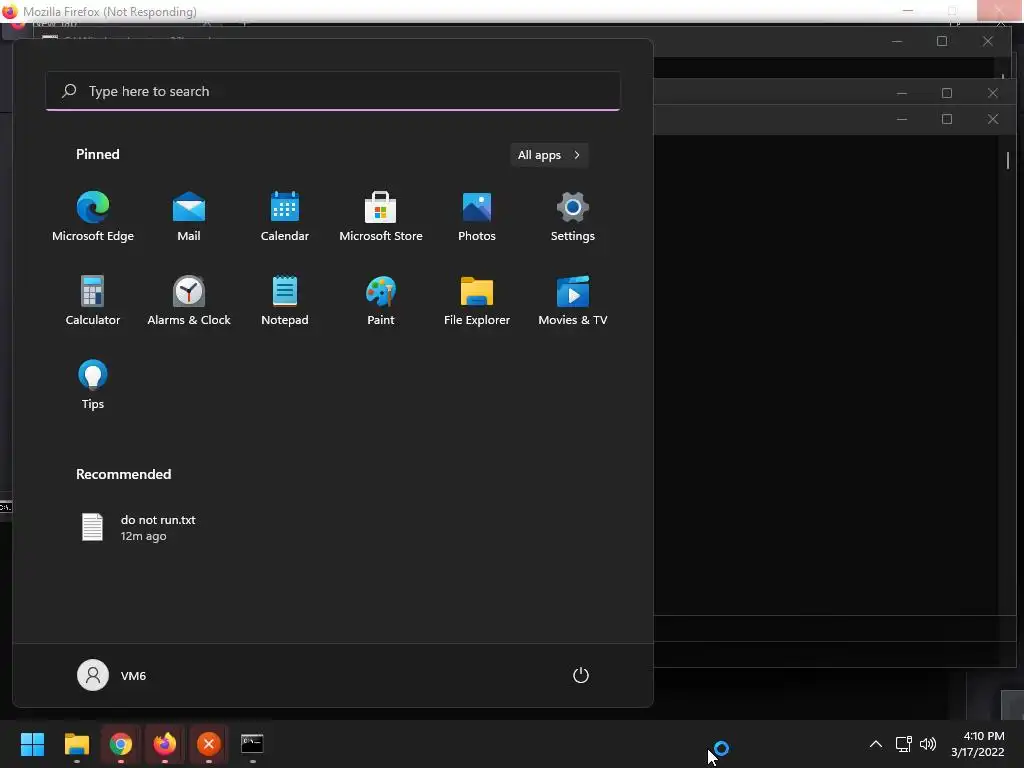Viewport: 1024px width, 768px height.
Task: Click the Type here to search box
Action: pyautogui.click(x=333, y=91)
